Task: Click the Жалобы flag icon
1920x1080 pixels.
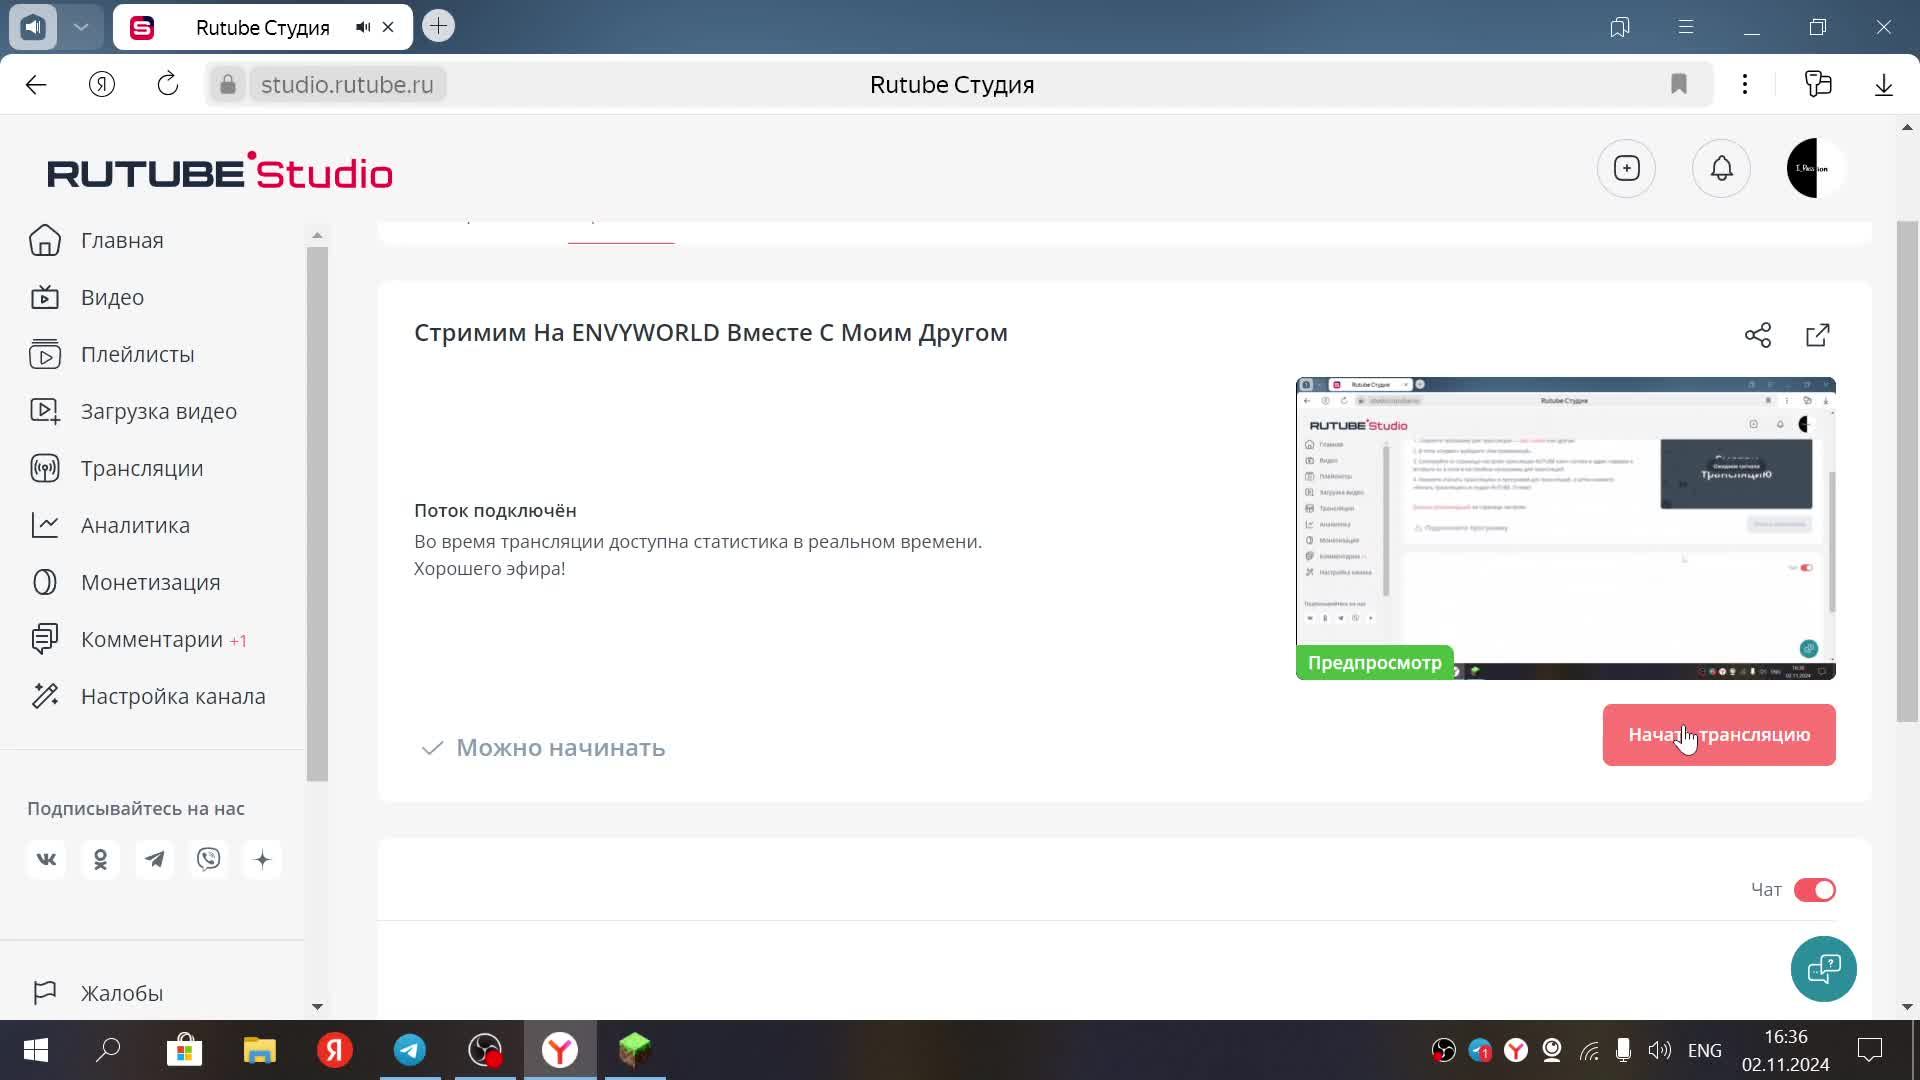Action: (x=45, y=993)
